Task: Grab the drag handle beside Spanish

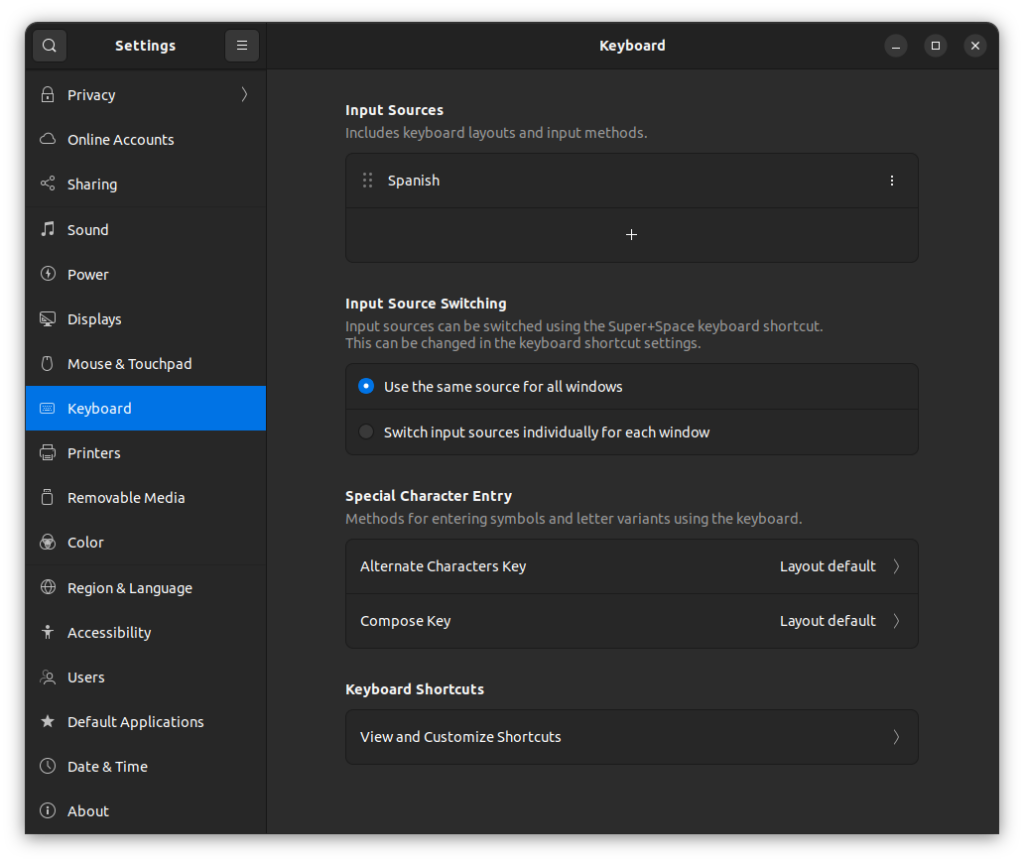Action: [x=367, y=181]
